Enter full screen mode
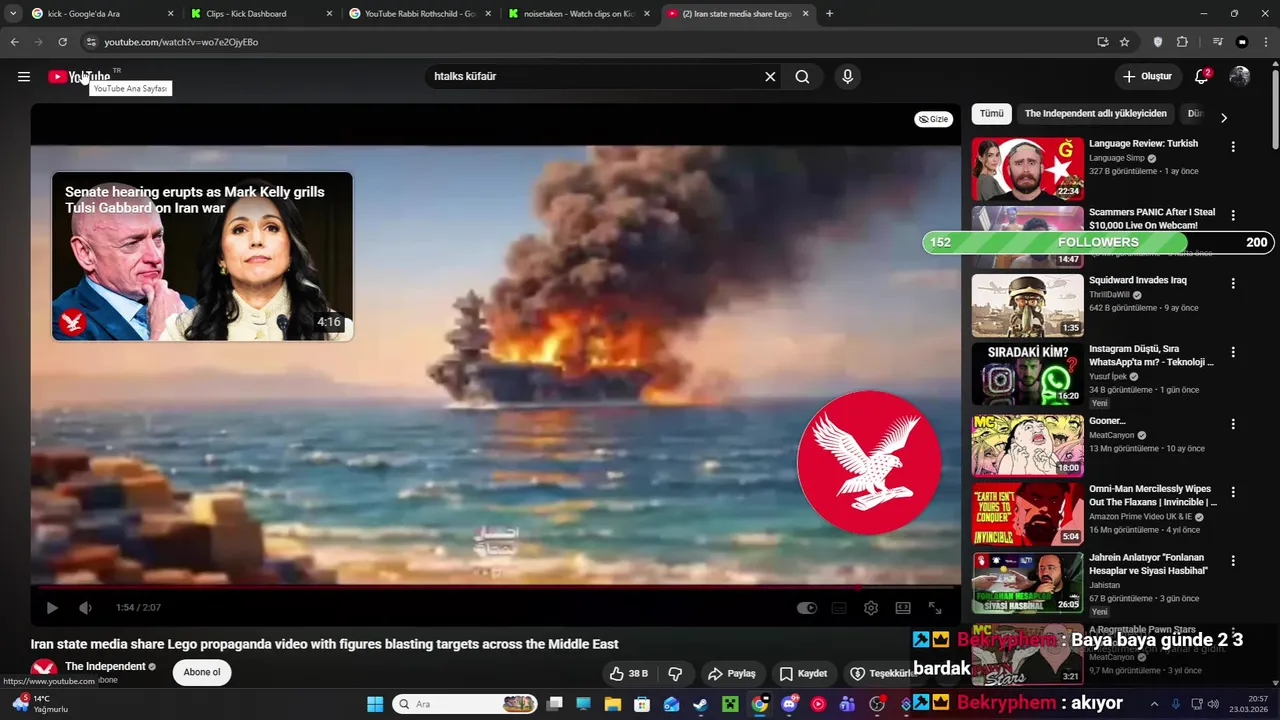 tap(935, 608)
